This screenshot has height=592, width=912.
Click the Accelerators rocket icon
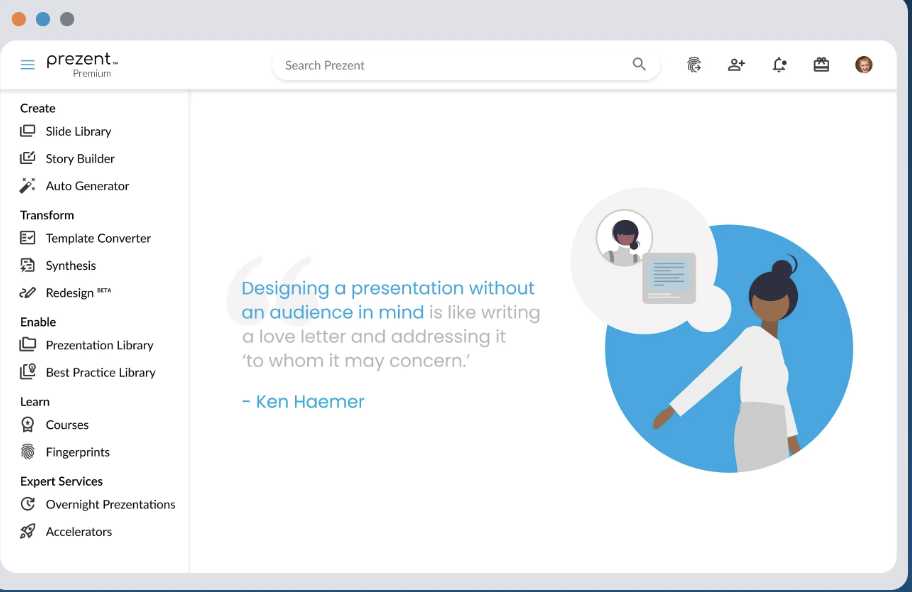tap(27, 532)
